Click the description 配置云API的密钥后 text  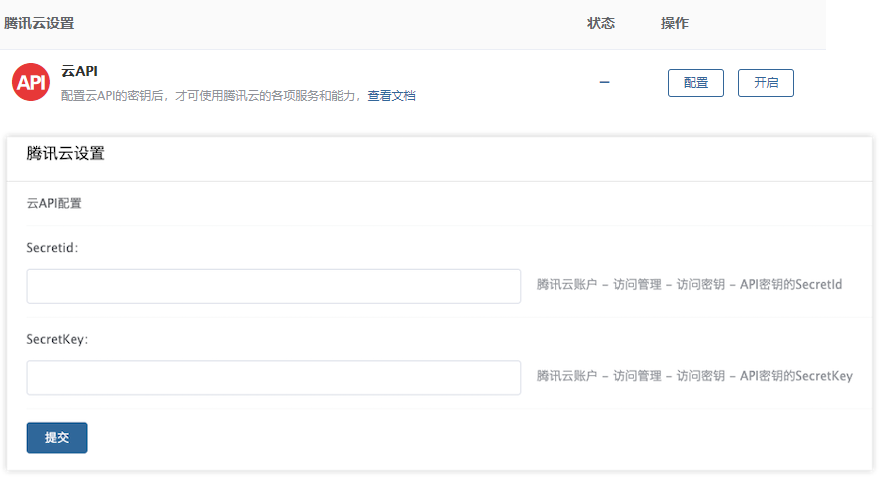tap(211, 96)
